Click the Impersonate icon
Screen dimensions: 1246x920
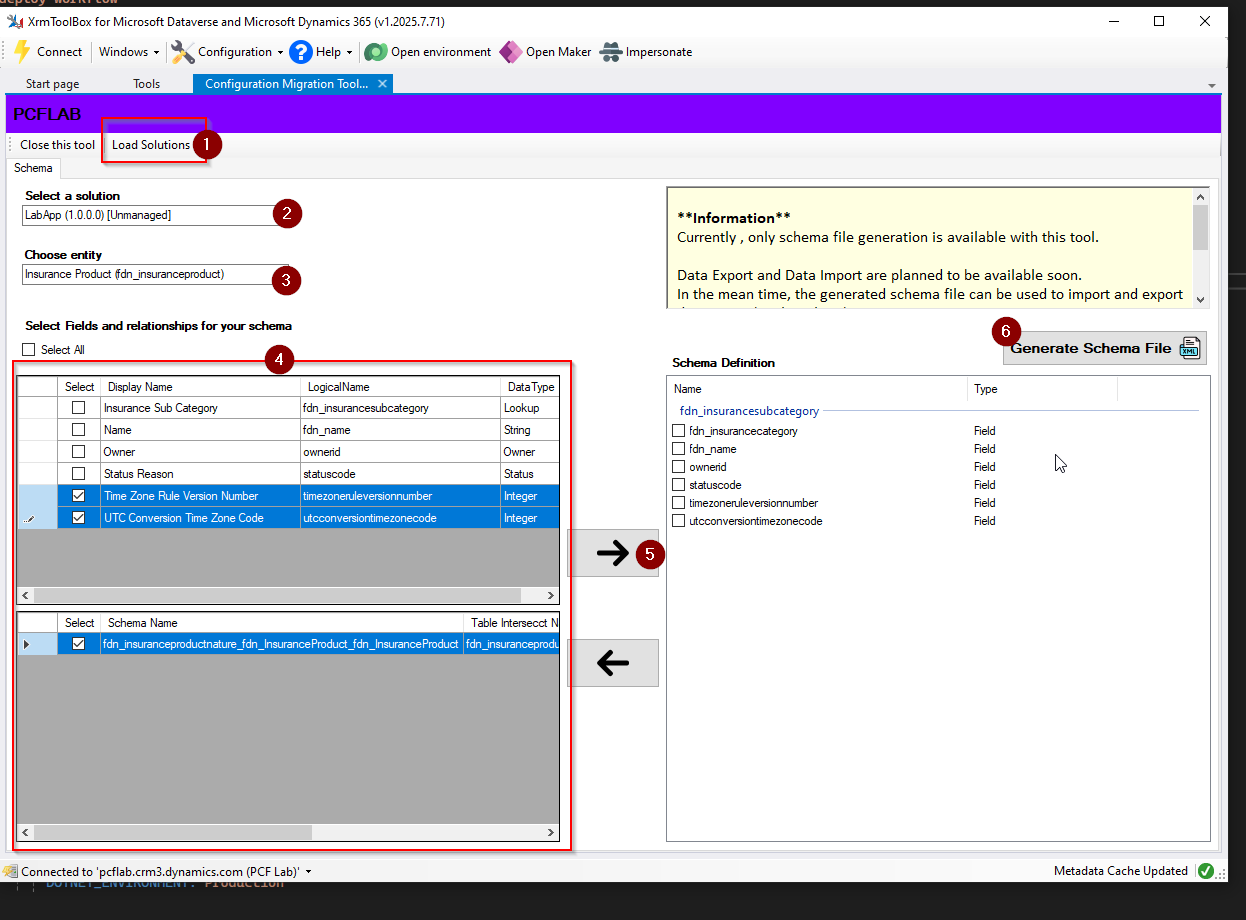pos(611,52)
